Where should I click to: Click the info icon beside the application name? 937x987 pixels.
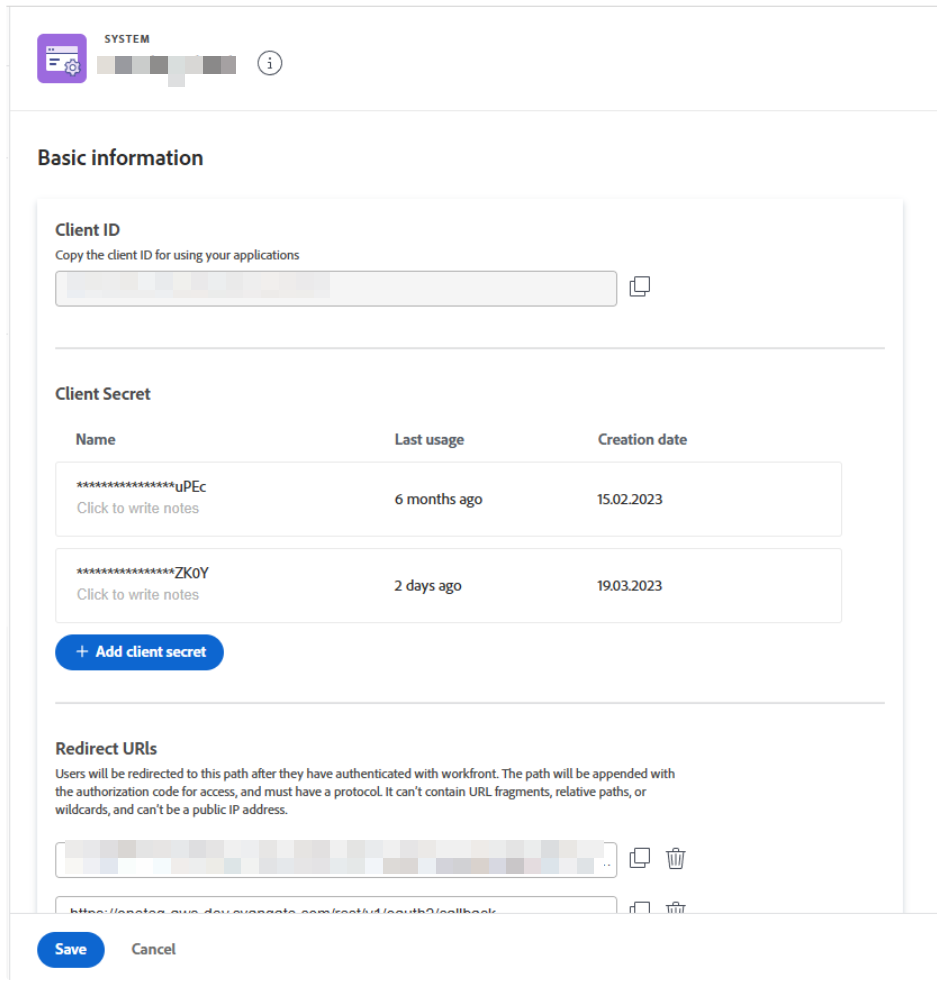tap(270, 63)
